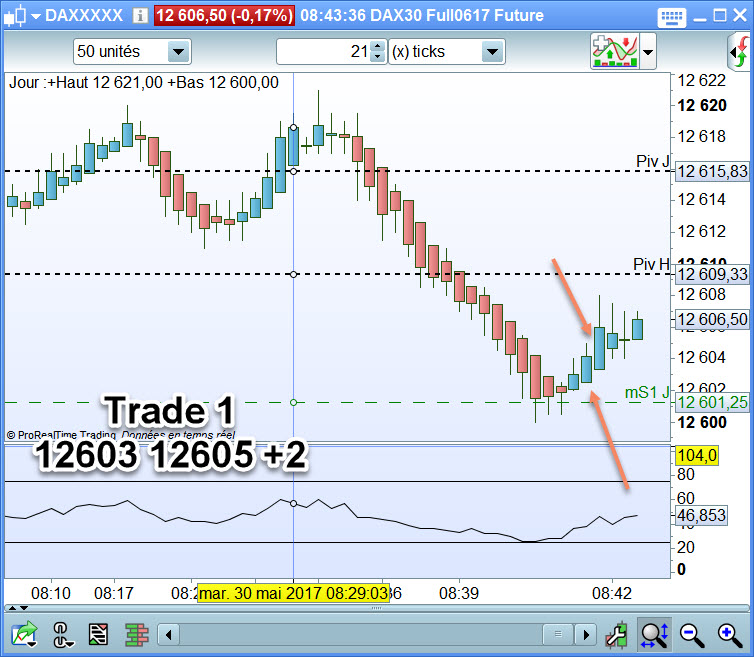The height and width of the screenshot is (657, 754).
Task: Click the zoom in magnifier icon
Action: (729, 635)
